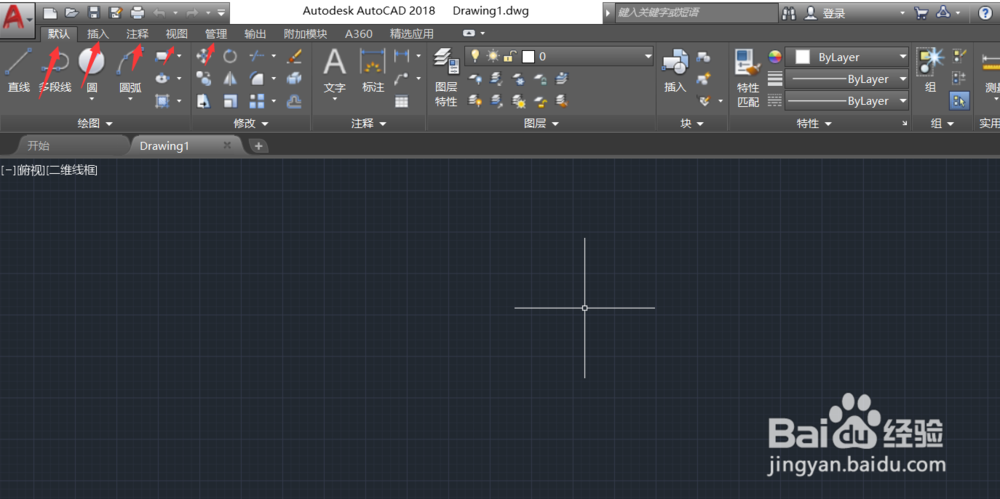1000x499 pixels.
Task: Select the Linear dimension icon
Action: (401, 57)
